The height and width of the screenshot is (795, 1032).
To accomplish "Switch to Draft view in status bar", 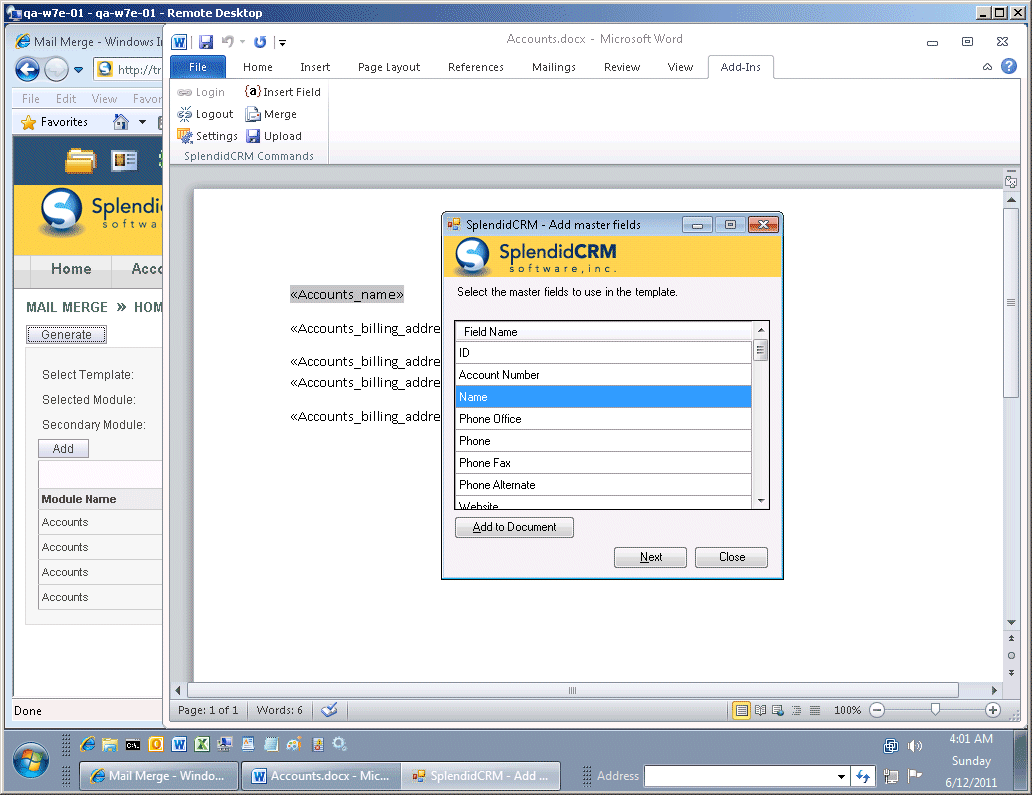I will [x=815, y=710].
